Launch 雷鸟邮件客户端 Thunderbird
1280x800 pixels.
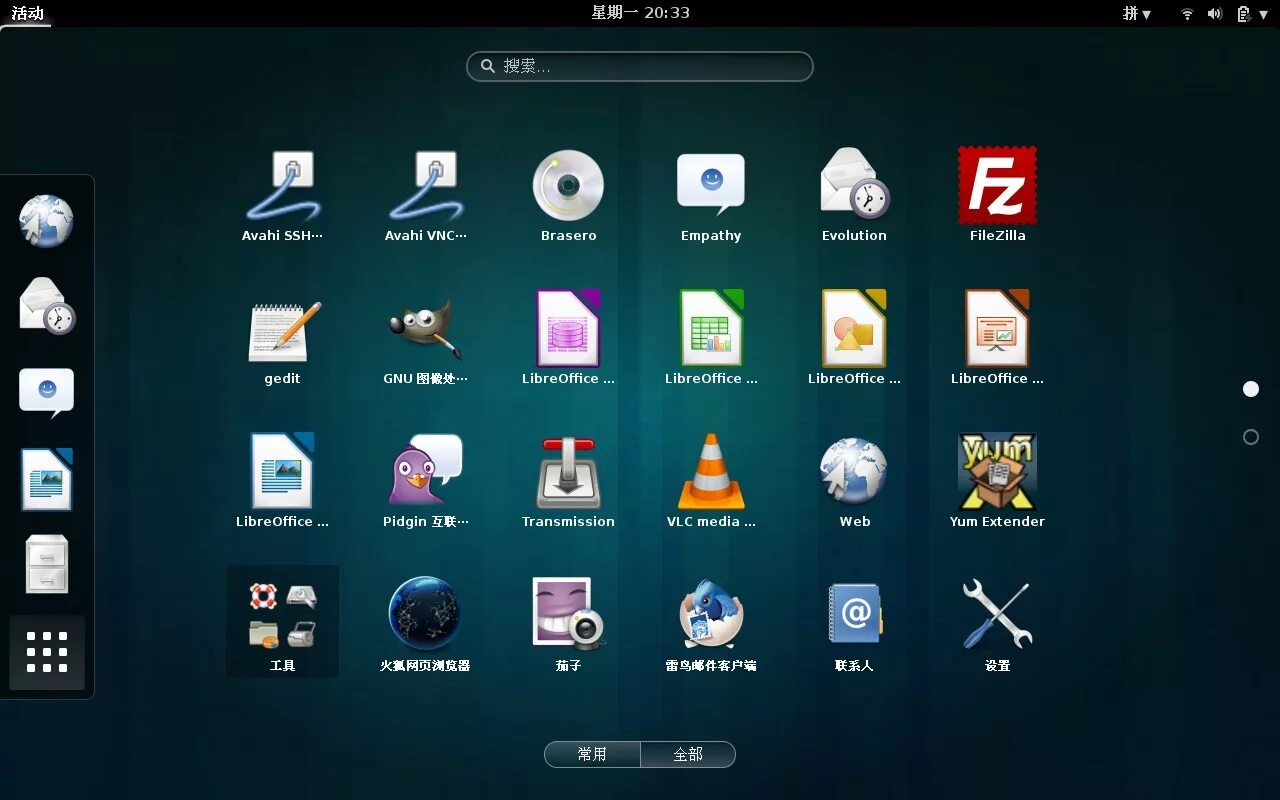pyautogui.click(x=711, y=625)
